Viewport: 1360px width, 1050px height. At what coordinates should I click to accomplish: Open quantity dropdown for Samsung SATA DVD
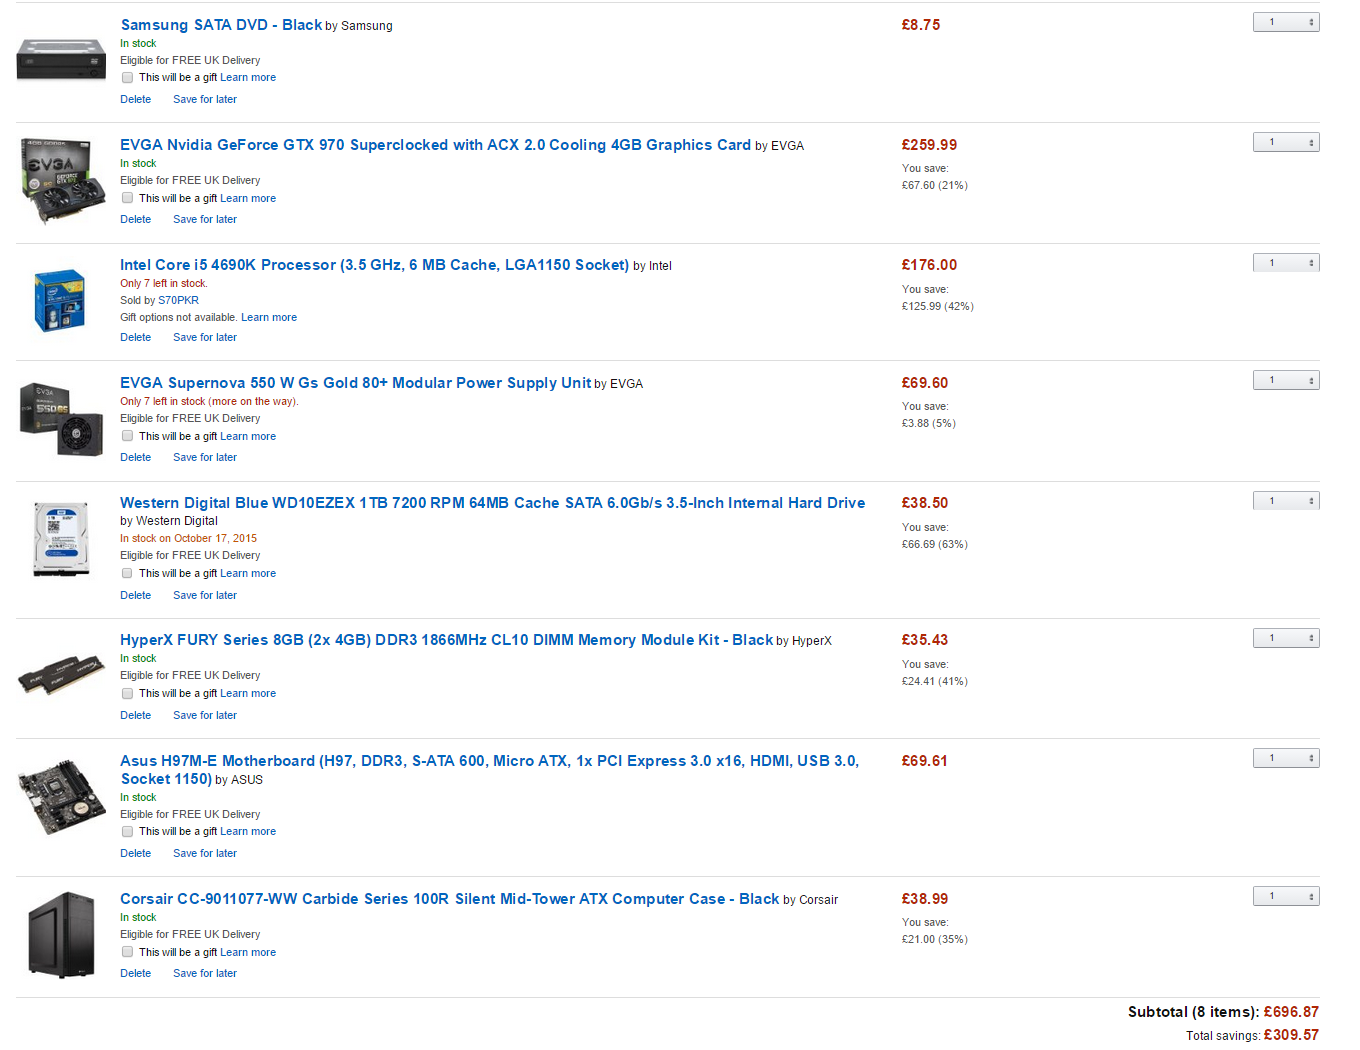click(1286, 22)
